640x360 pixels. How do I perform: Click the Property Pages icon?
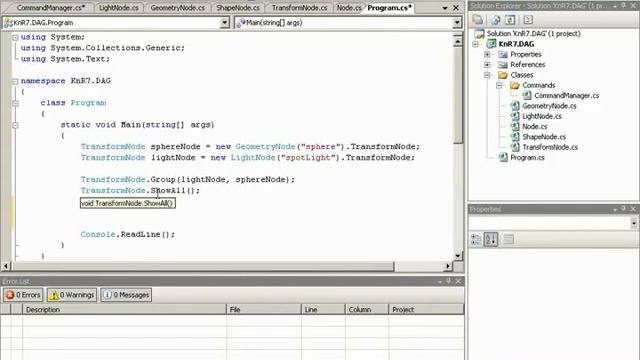(x=509, y=240)
